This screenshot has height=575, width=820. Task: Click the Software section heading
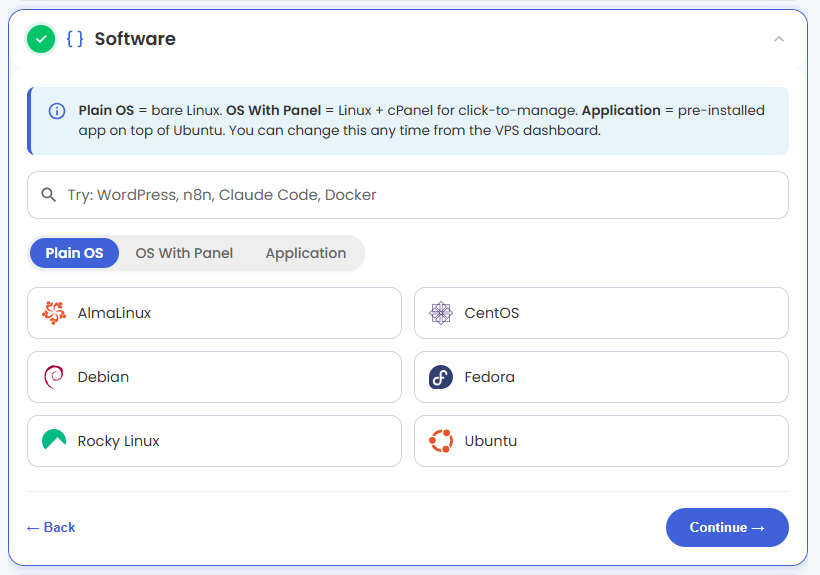[135, 39]
